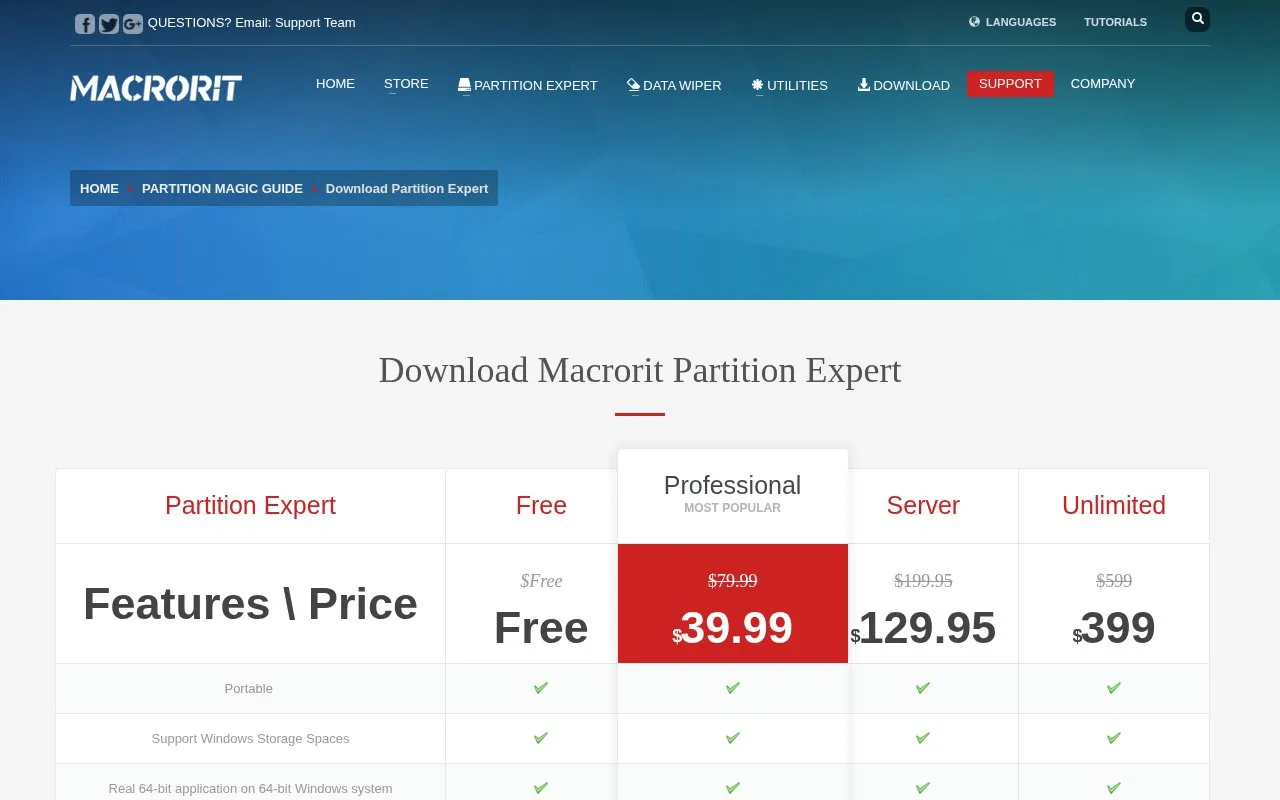Open the Languages menu
Screen dimensions: 1280x800
[1021, 22]
